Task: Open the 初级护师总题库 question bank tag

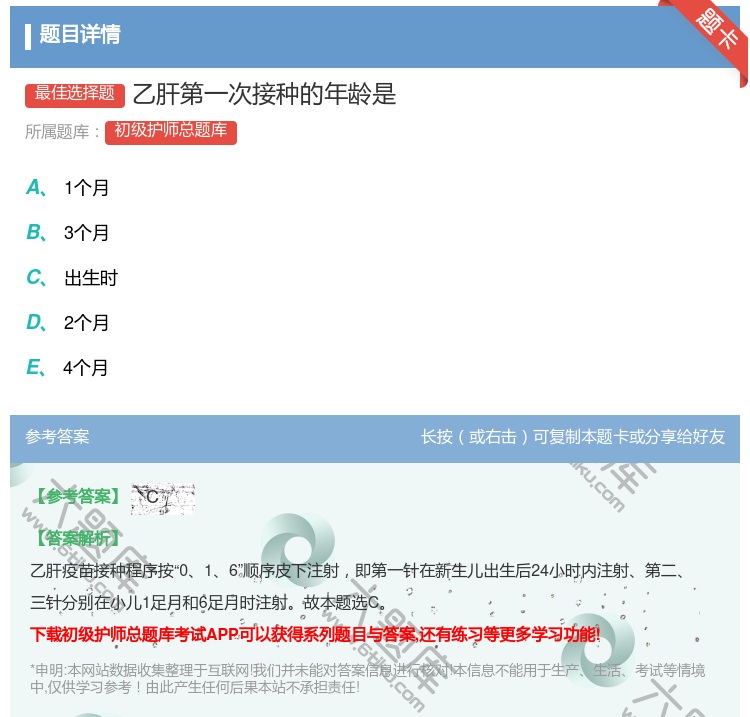Action: tap(171, 131)
